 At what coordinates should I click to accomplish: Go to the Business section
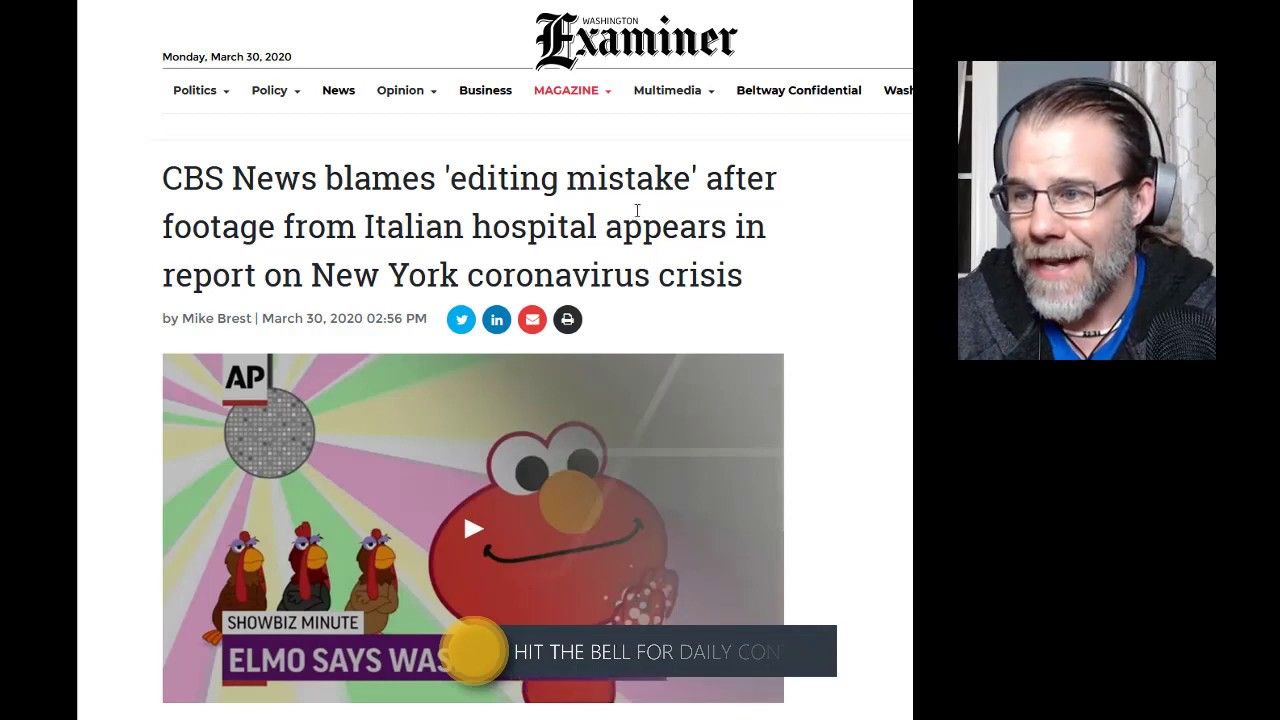(485, 90)
